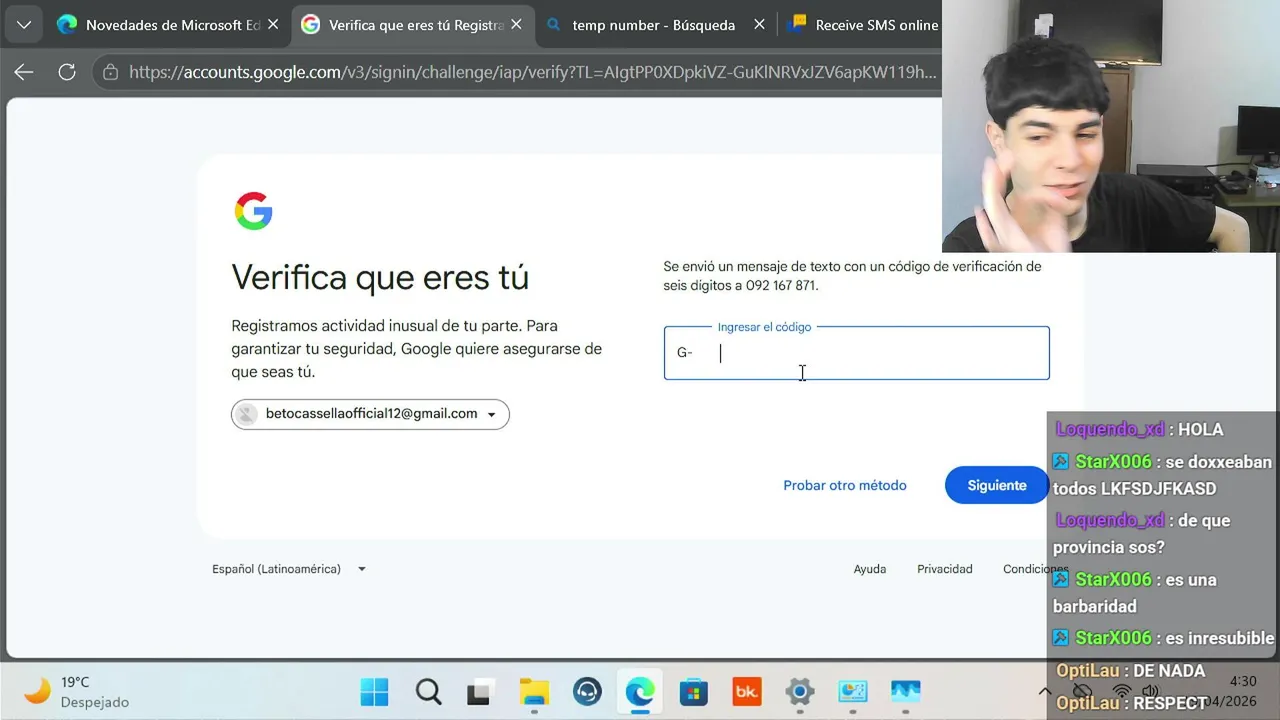The width and height of the screenshot is (1280, 720).
Task: Show hidden system tray icons chevron
Action: click(x=1045, y=691)
